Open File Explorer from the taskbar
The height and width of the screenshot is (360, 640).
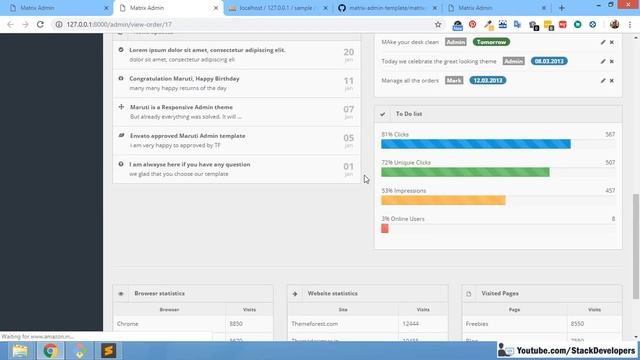[20, 351]
